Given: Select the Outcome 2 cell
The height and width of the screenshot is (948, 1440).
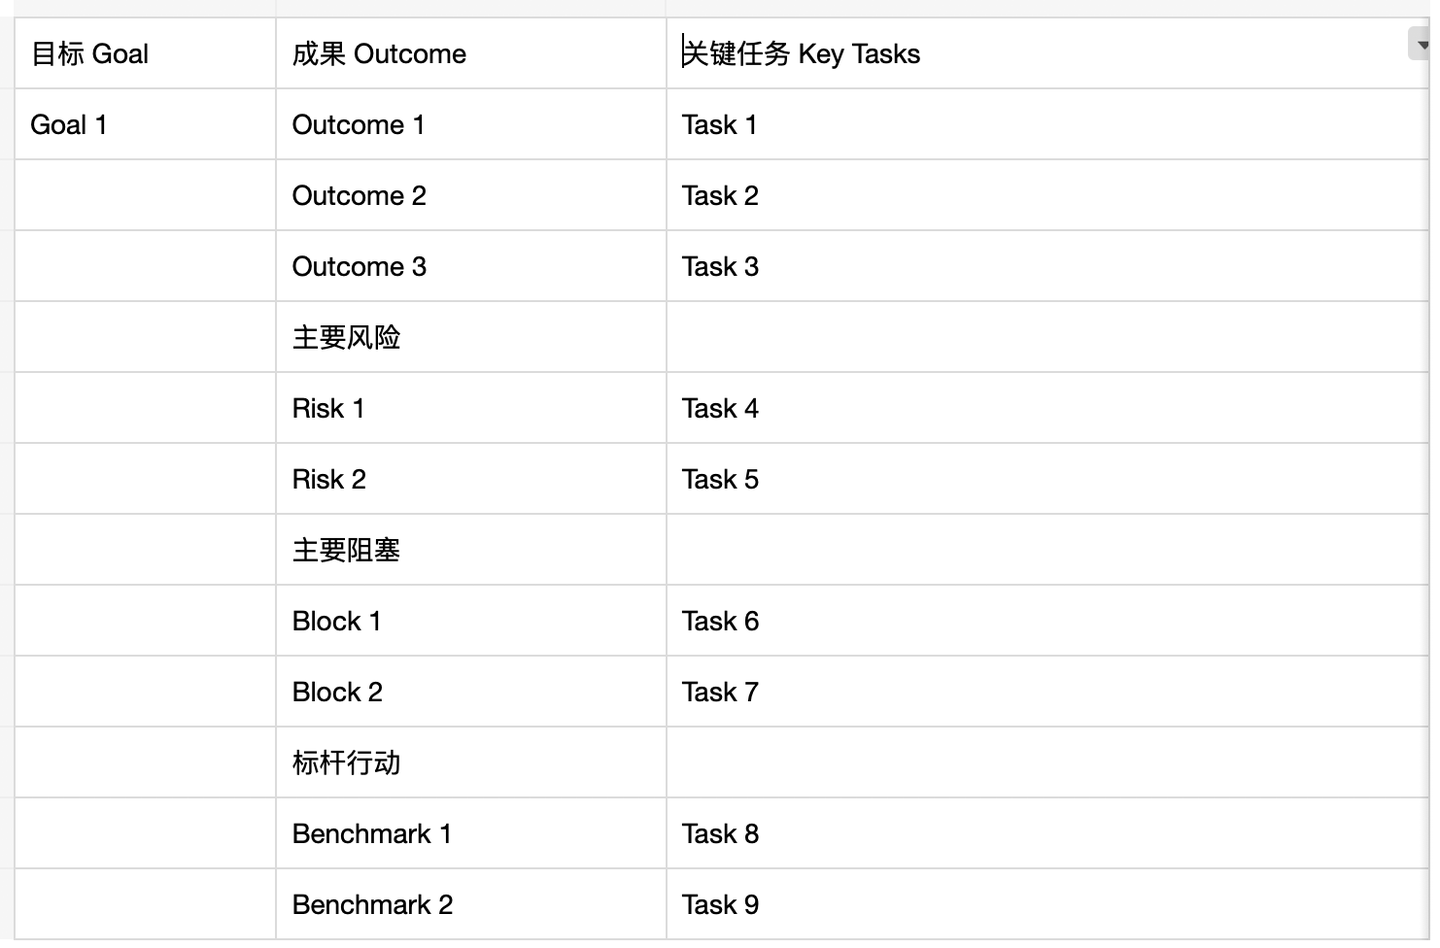Looking at the screenshot, I should pos(471,195).
